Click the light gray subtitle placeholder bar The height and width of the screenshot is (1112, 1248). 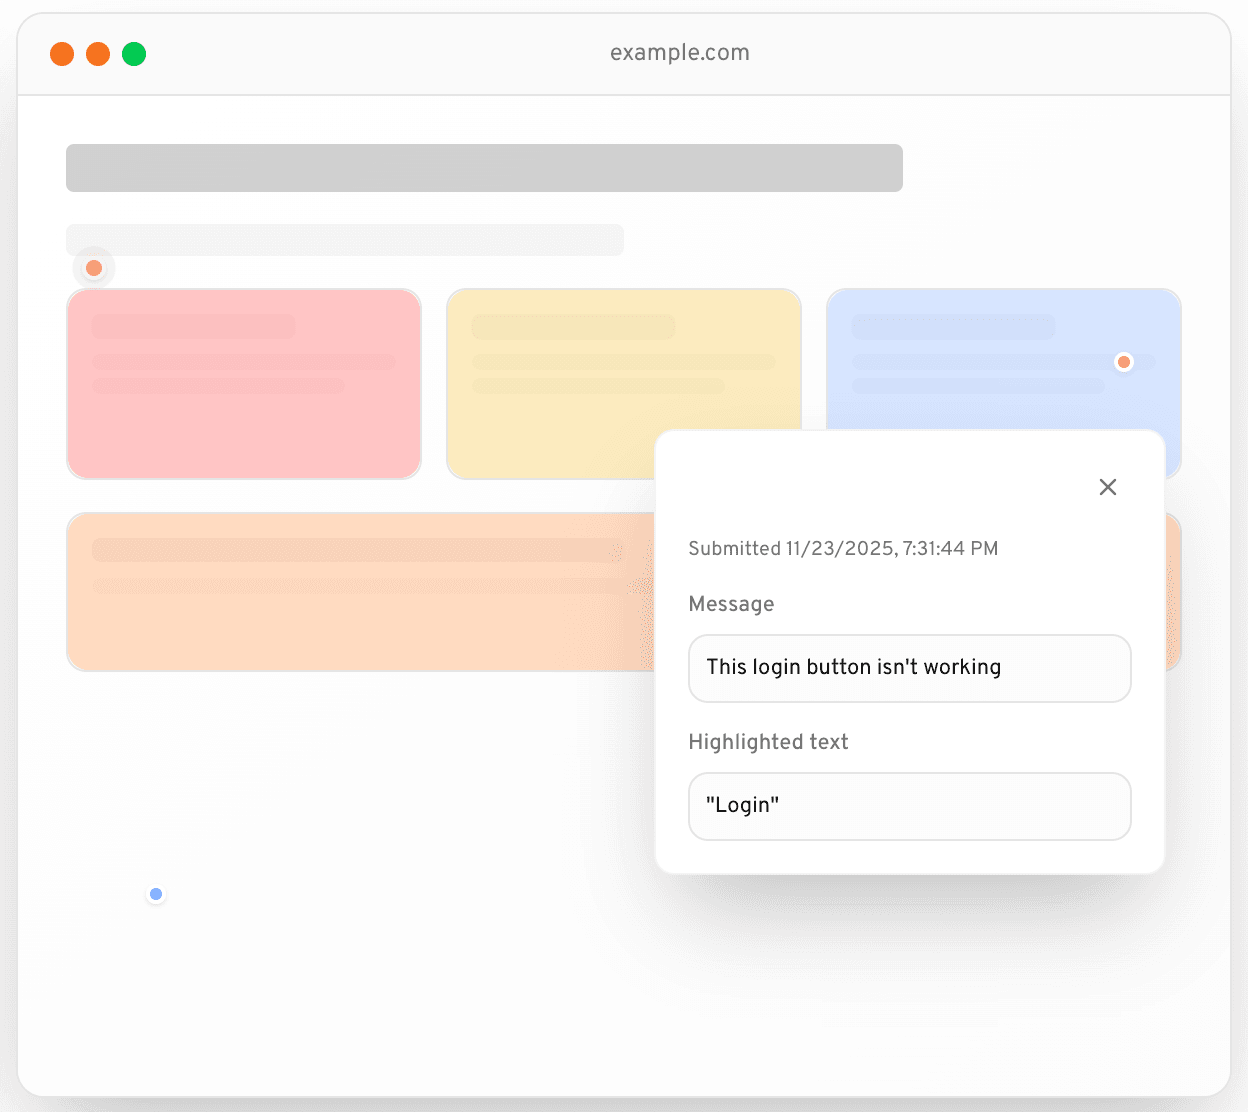tap(344, 240)
